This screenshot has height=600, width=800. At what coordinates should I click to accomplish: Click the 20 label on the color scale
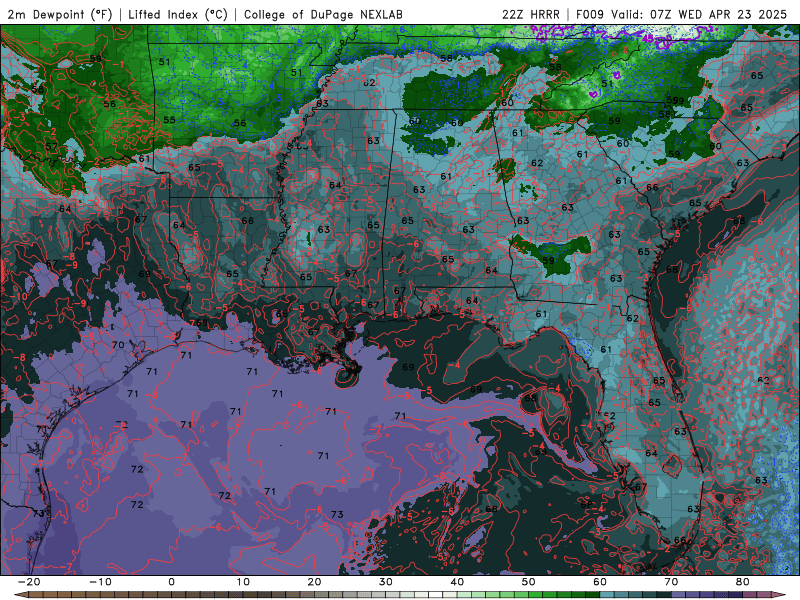(314, 582)
